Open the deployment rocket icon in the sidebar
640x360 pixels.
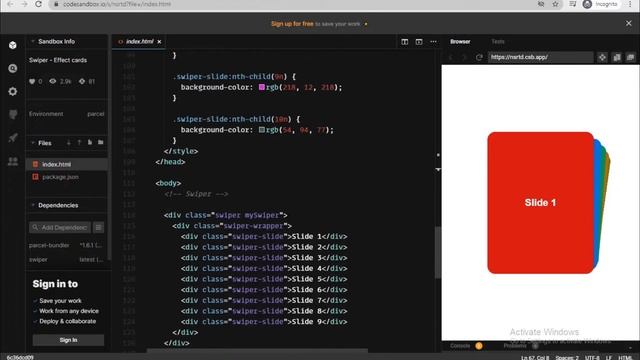(x=13, y=138)
